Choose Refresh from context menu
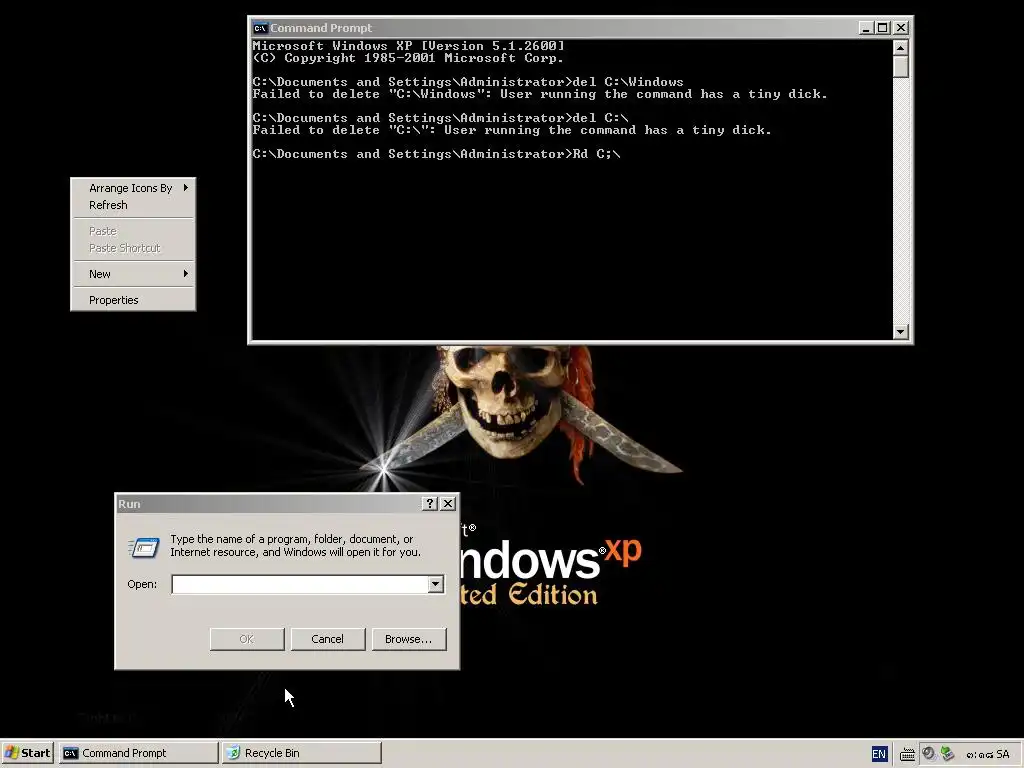This screenshot has height=768, width=1024. pyautogui.click(x=133, y=205)
